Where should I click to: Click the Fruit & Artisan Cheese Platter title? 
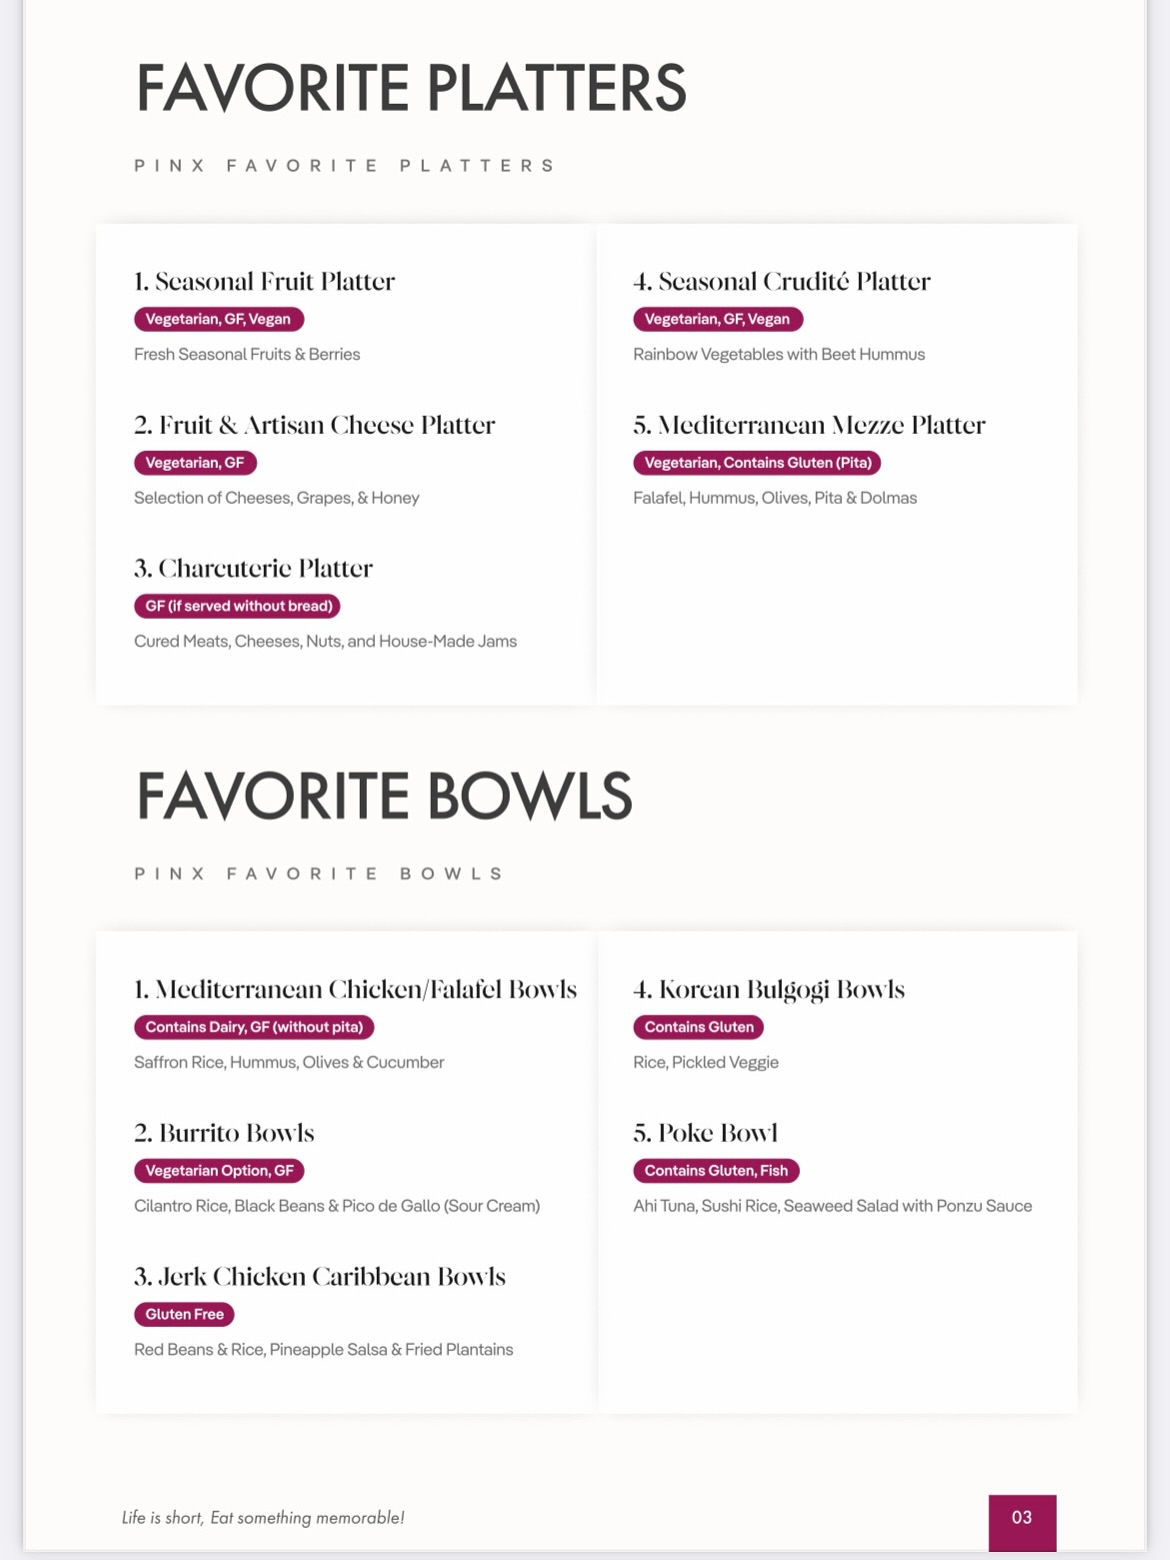click(315, 426)
